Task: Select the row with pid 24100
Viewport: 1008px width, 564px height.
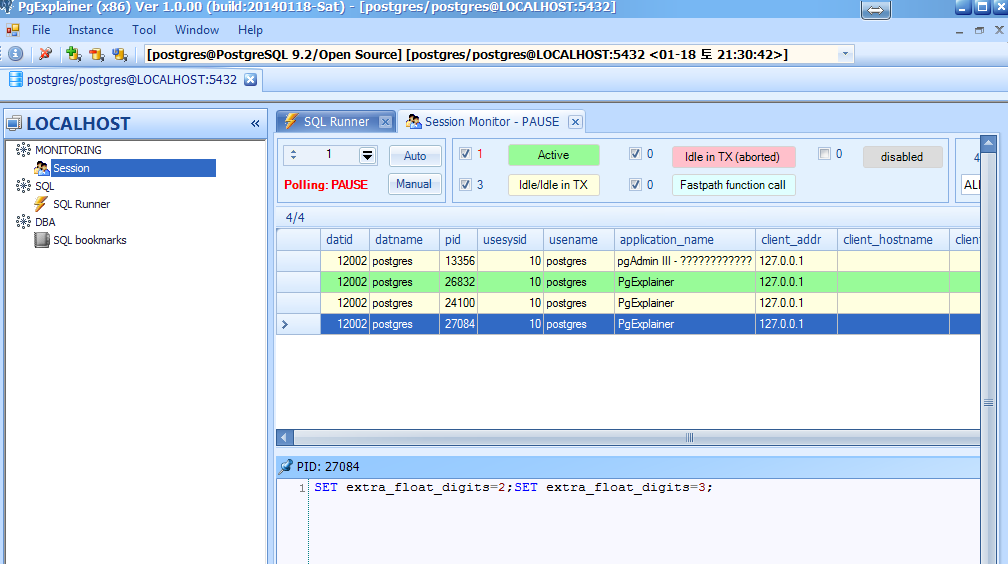Action: tap(628, 303)
